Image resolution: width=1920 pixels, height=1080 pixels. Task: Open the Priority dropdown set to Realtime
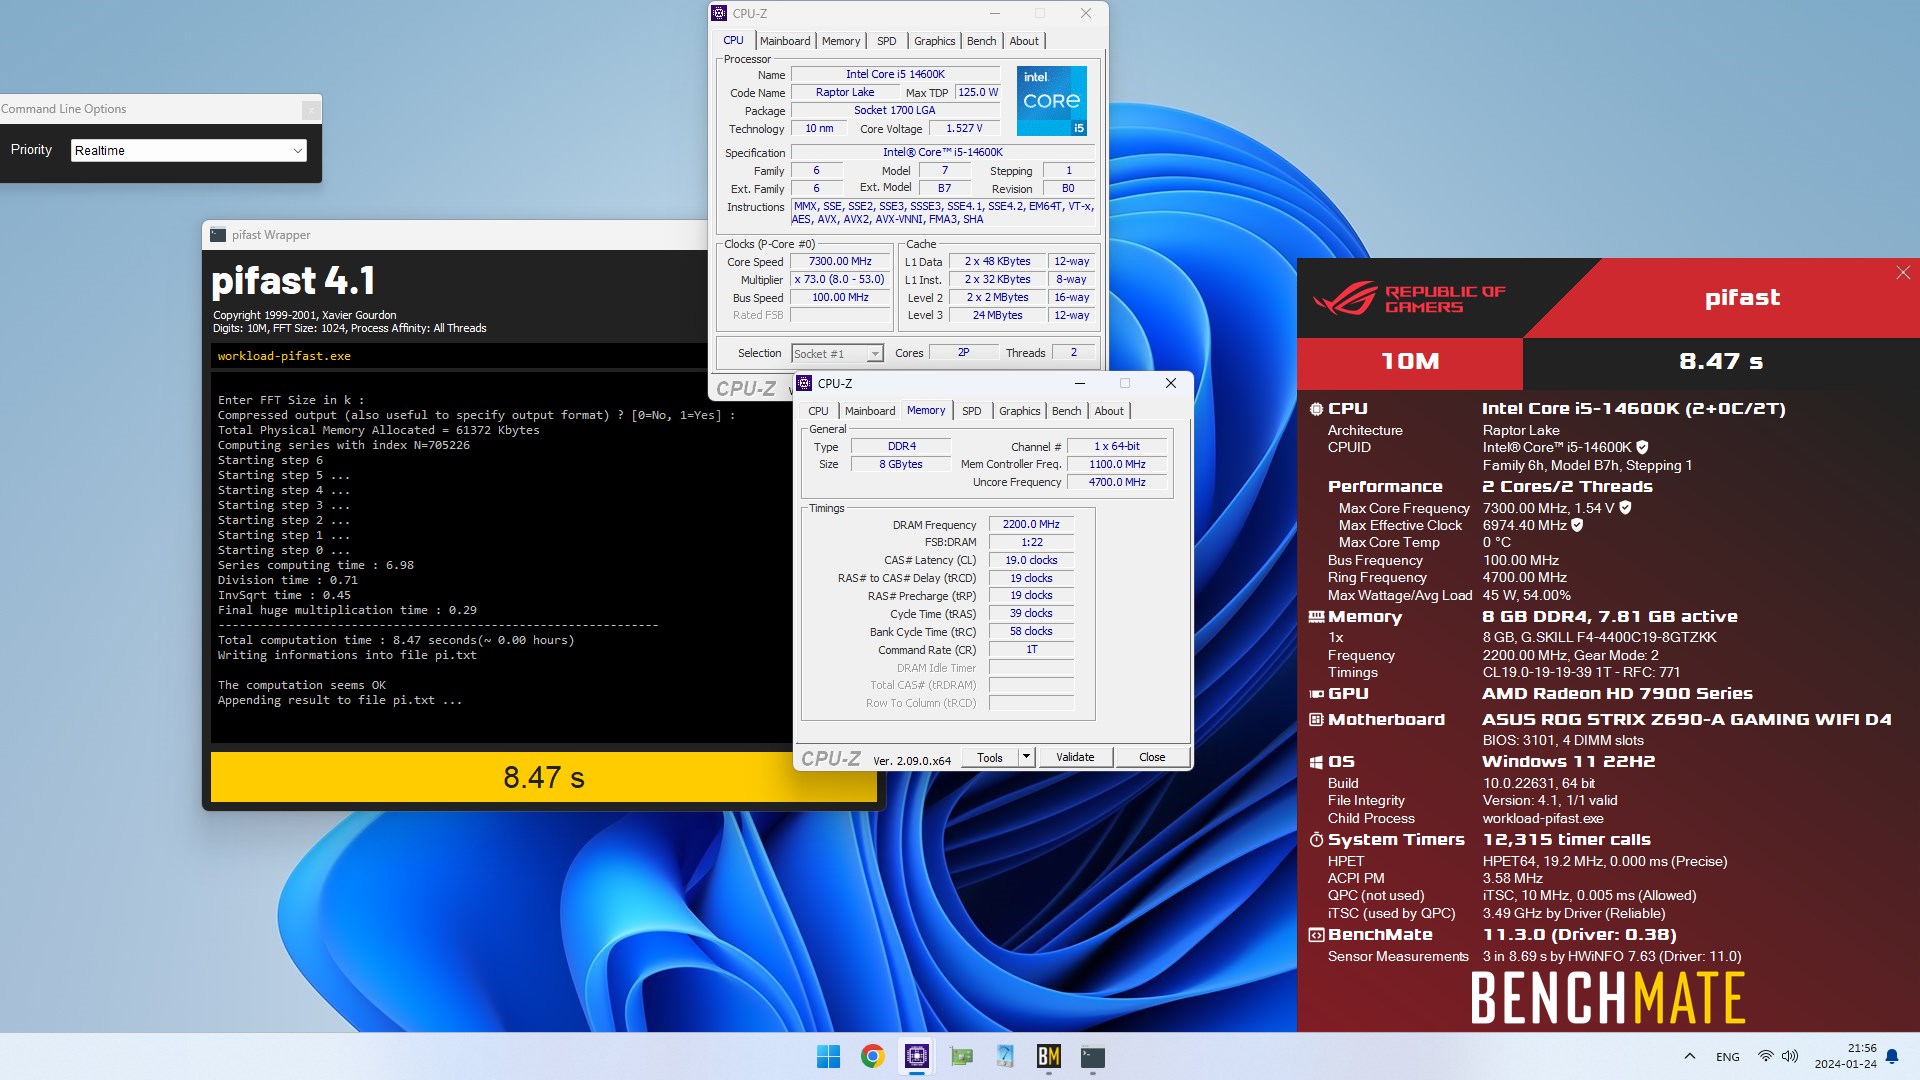(189, 150)
